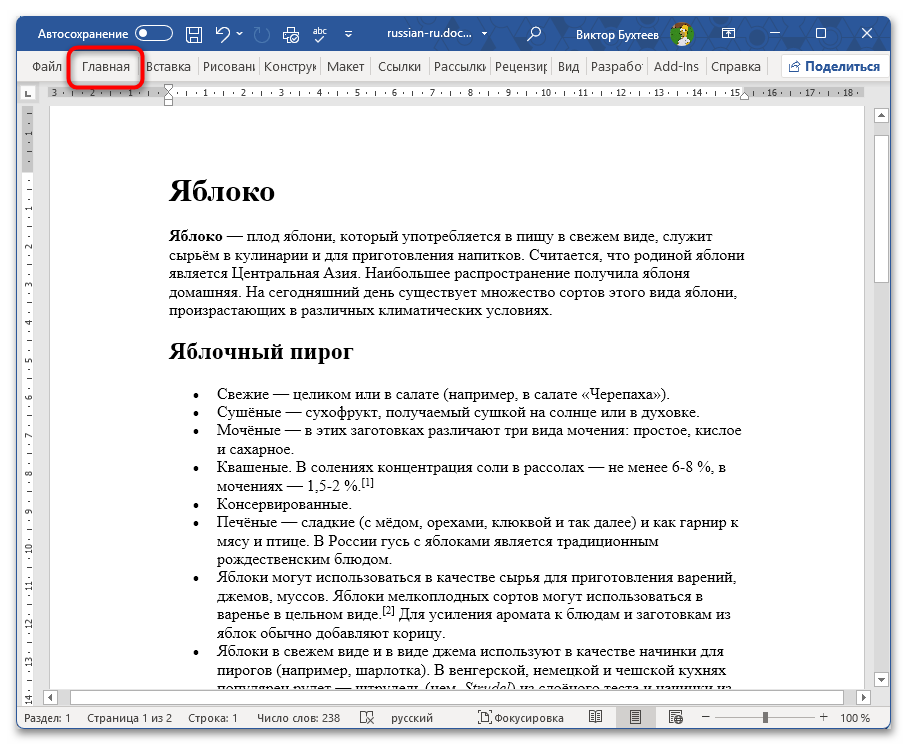This screenshot has width=907, height=745.
Task: Select Print Layout view icon
Action: tap(635, 717)
